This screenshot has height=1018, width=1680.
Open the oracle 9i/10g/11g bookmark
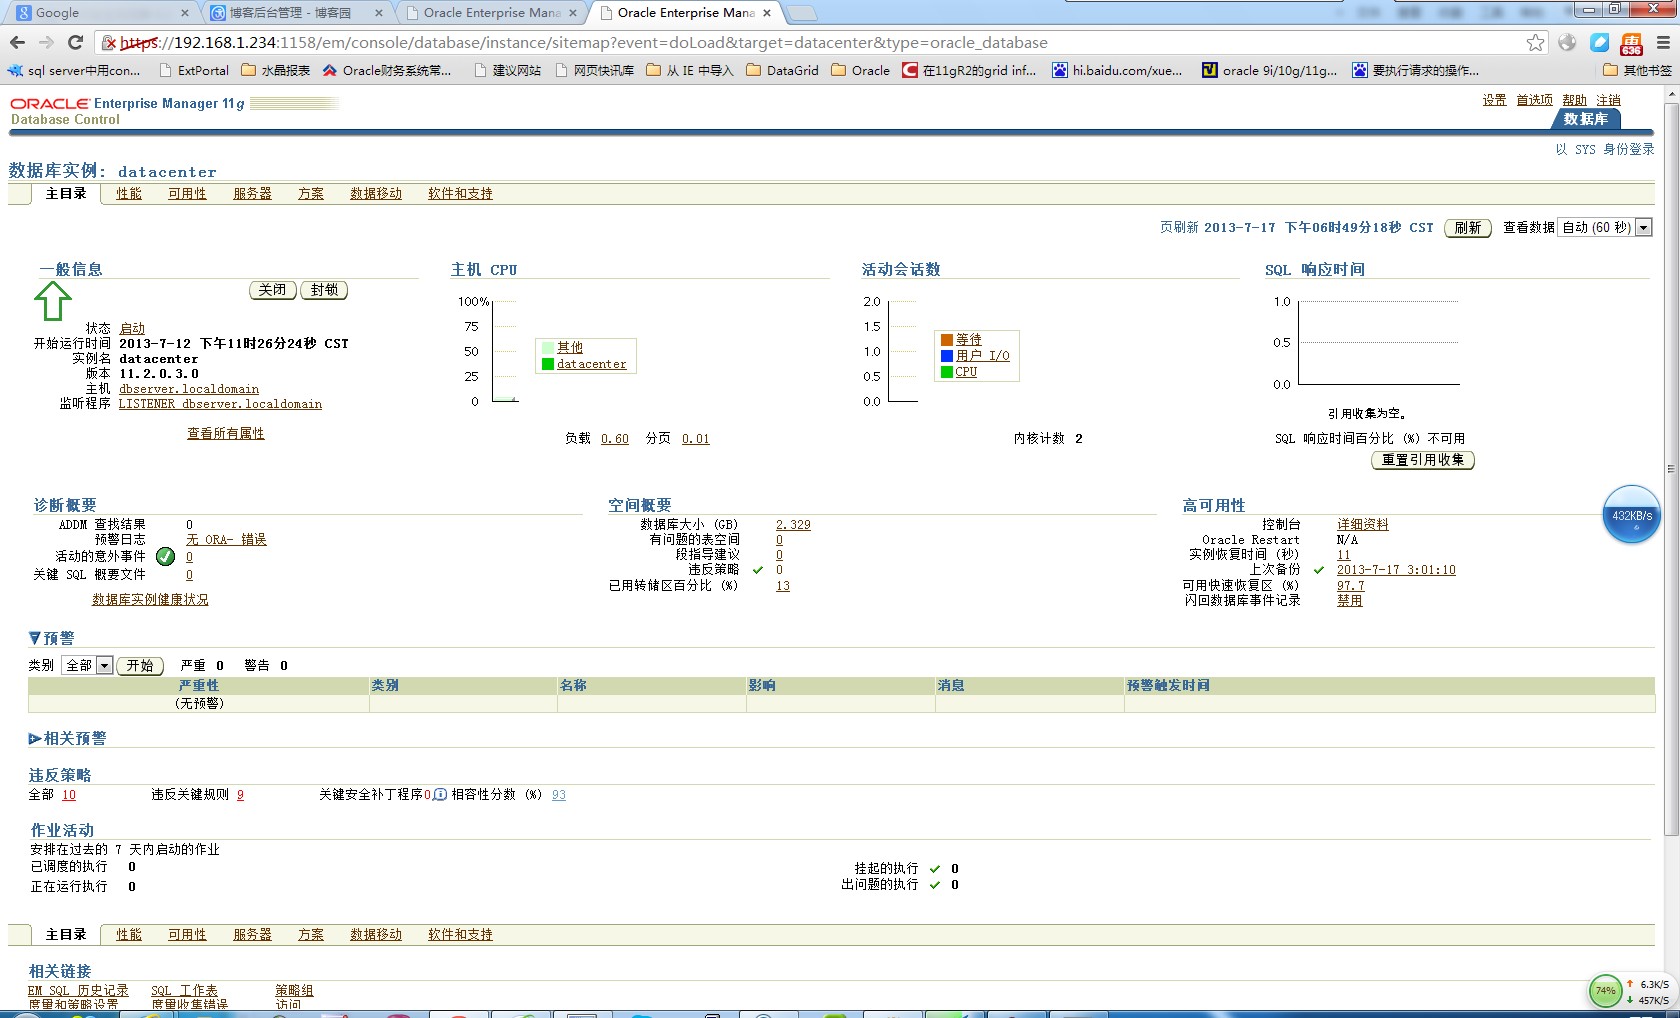(x=1269, y=70)
